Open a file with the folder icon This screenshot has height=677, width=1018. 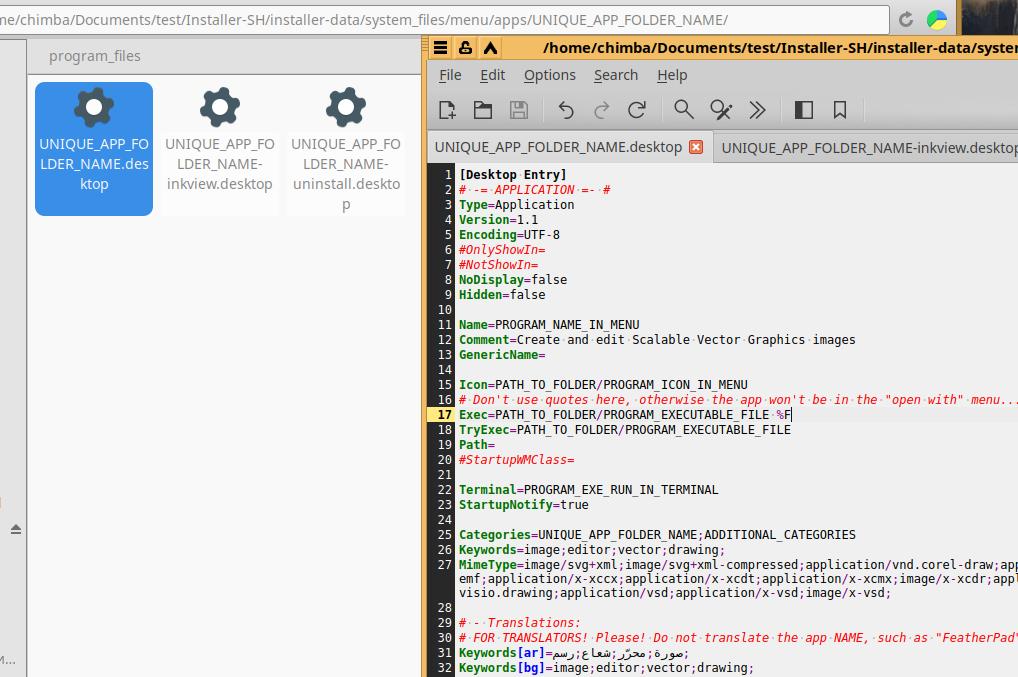pyautogui.click(x=483, y=110)
